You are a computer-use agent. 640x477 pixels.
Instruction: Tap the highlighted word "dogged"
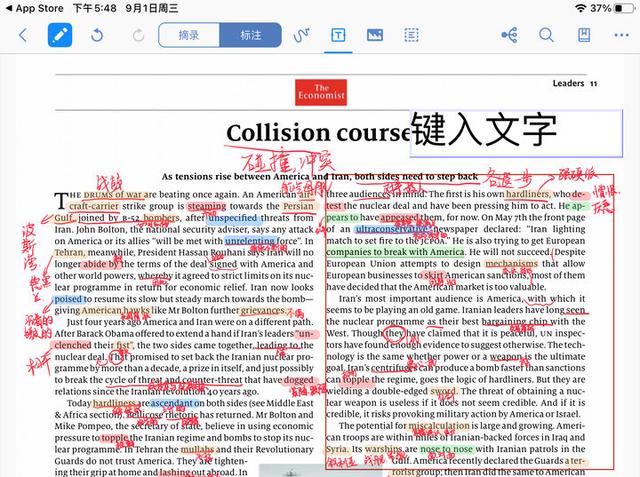point(298,380)
